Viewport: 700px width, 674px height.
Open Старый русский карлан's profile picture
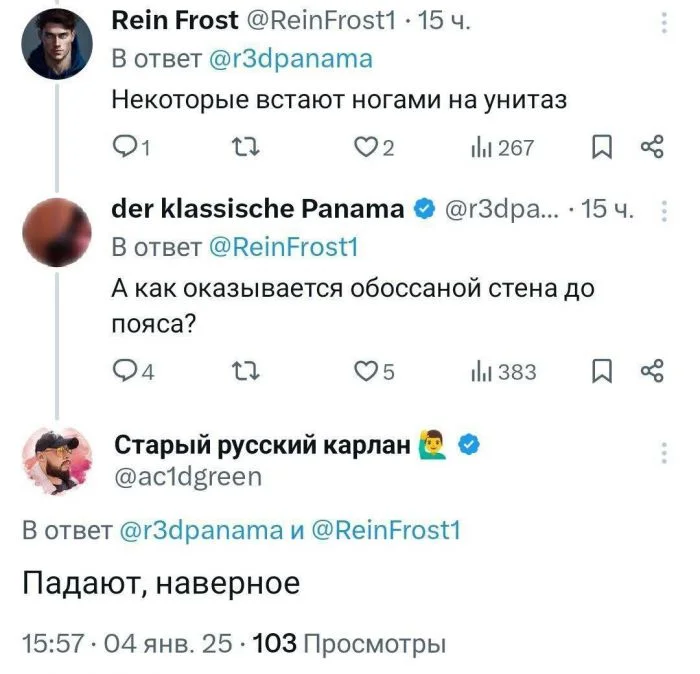57,461
